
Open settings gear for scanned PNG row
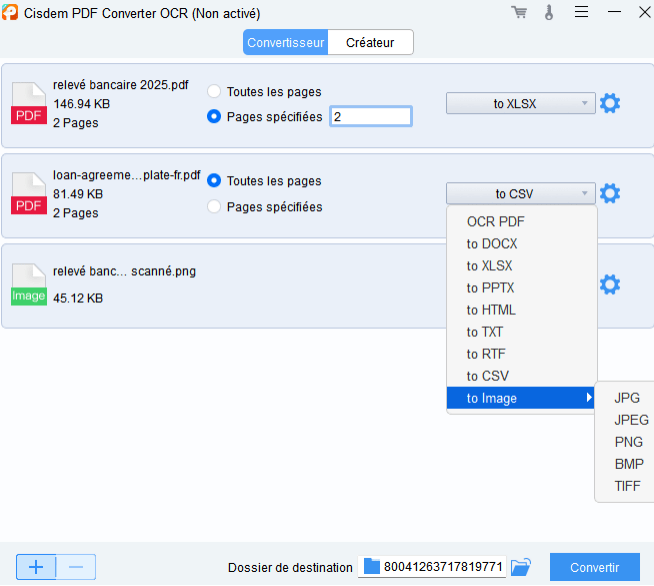(610, 284)
